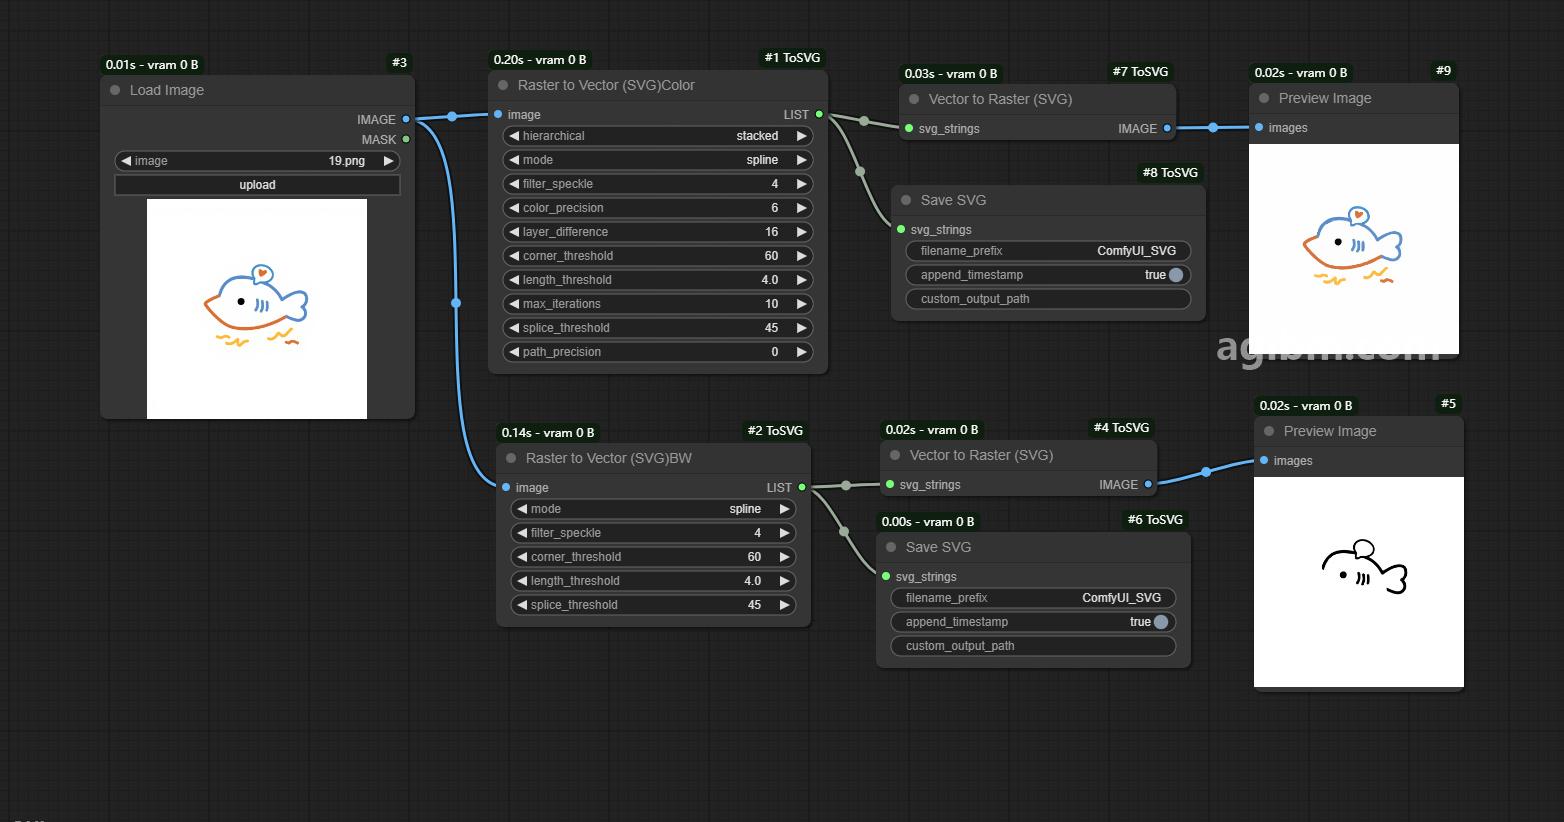This screenshot has width=1564, height=822.
Task: Collapse Raster to Vector (SVG)BW node dot
Action: coord(511,458)
